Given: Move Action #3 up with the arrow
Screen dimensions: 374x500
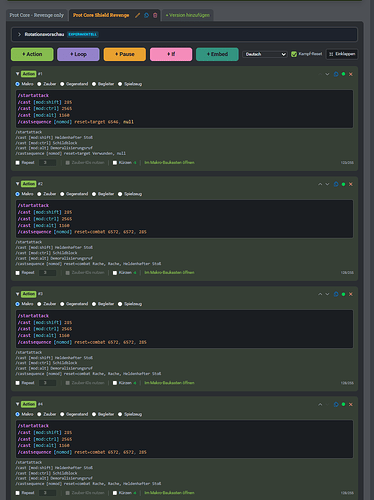Looking at the screenshot, I should pos(320,294).
